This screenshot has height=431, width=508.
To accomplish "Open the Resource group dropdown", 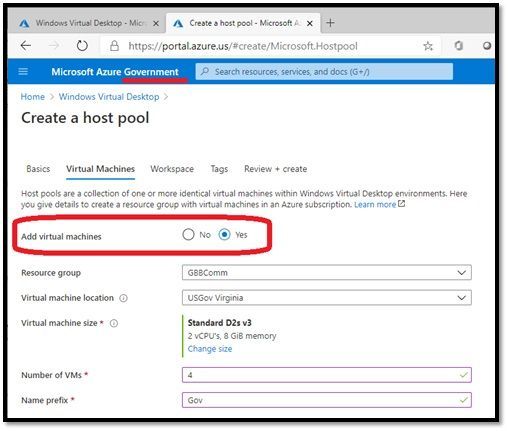I will 327,273.
